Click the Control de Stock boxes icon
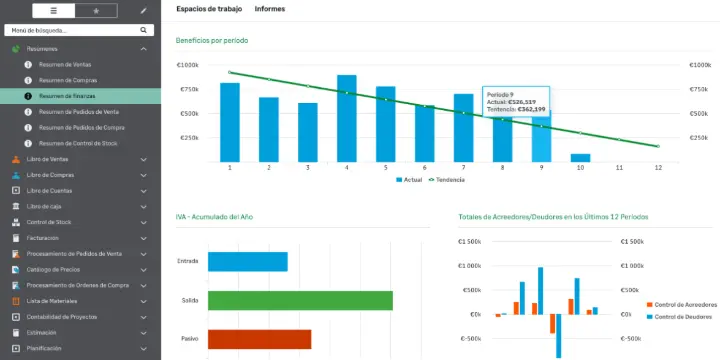 [16, 222]
